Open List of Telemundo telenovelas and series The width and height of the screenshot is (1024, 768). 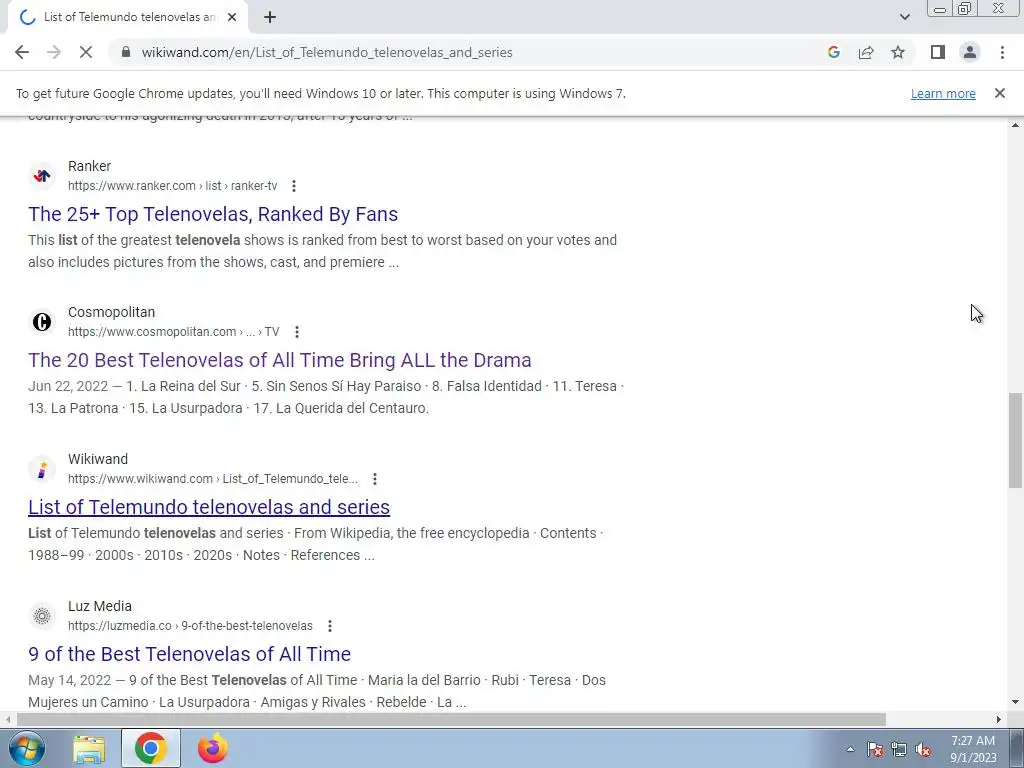pyautogui.click(x=209, y=507)
